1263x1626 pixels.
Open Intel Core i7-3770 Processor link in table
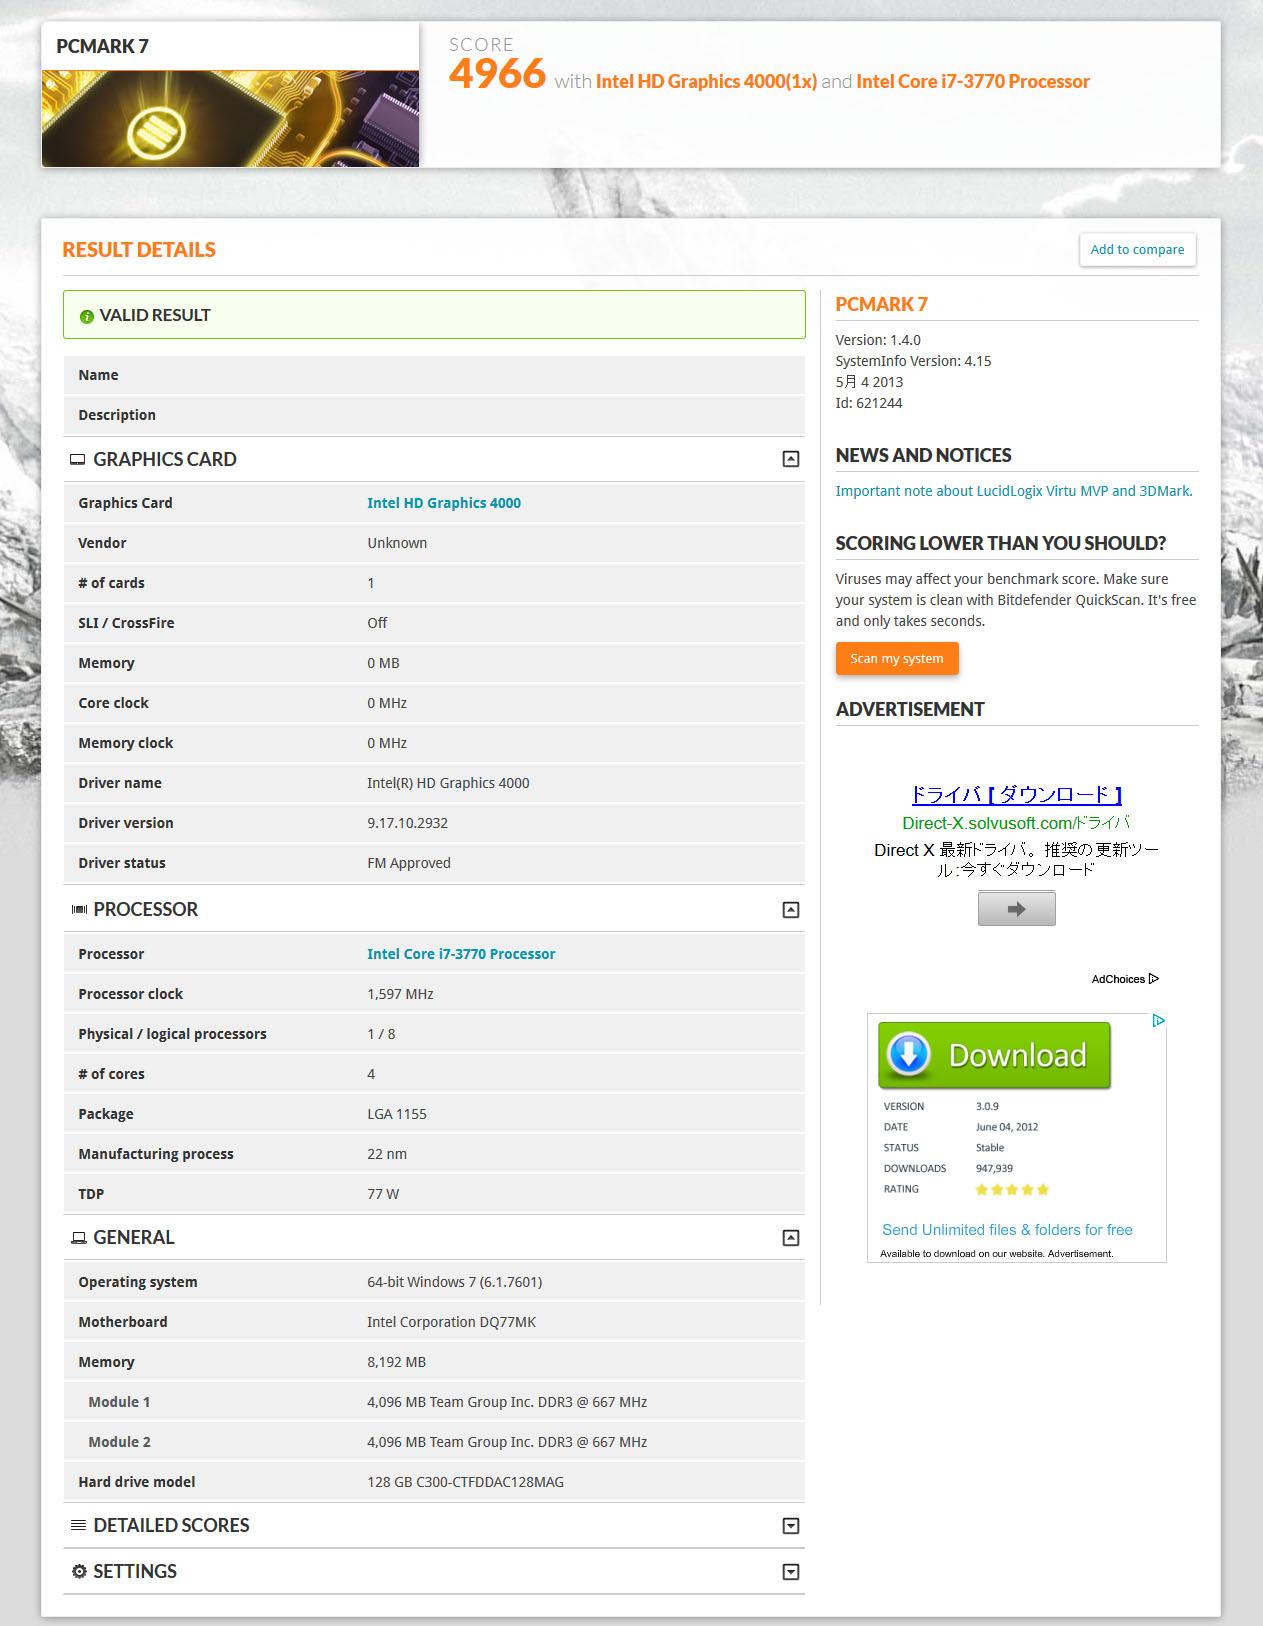pos(461,954)
